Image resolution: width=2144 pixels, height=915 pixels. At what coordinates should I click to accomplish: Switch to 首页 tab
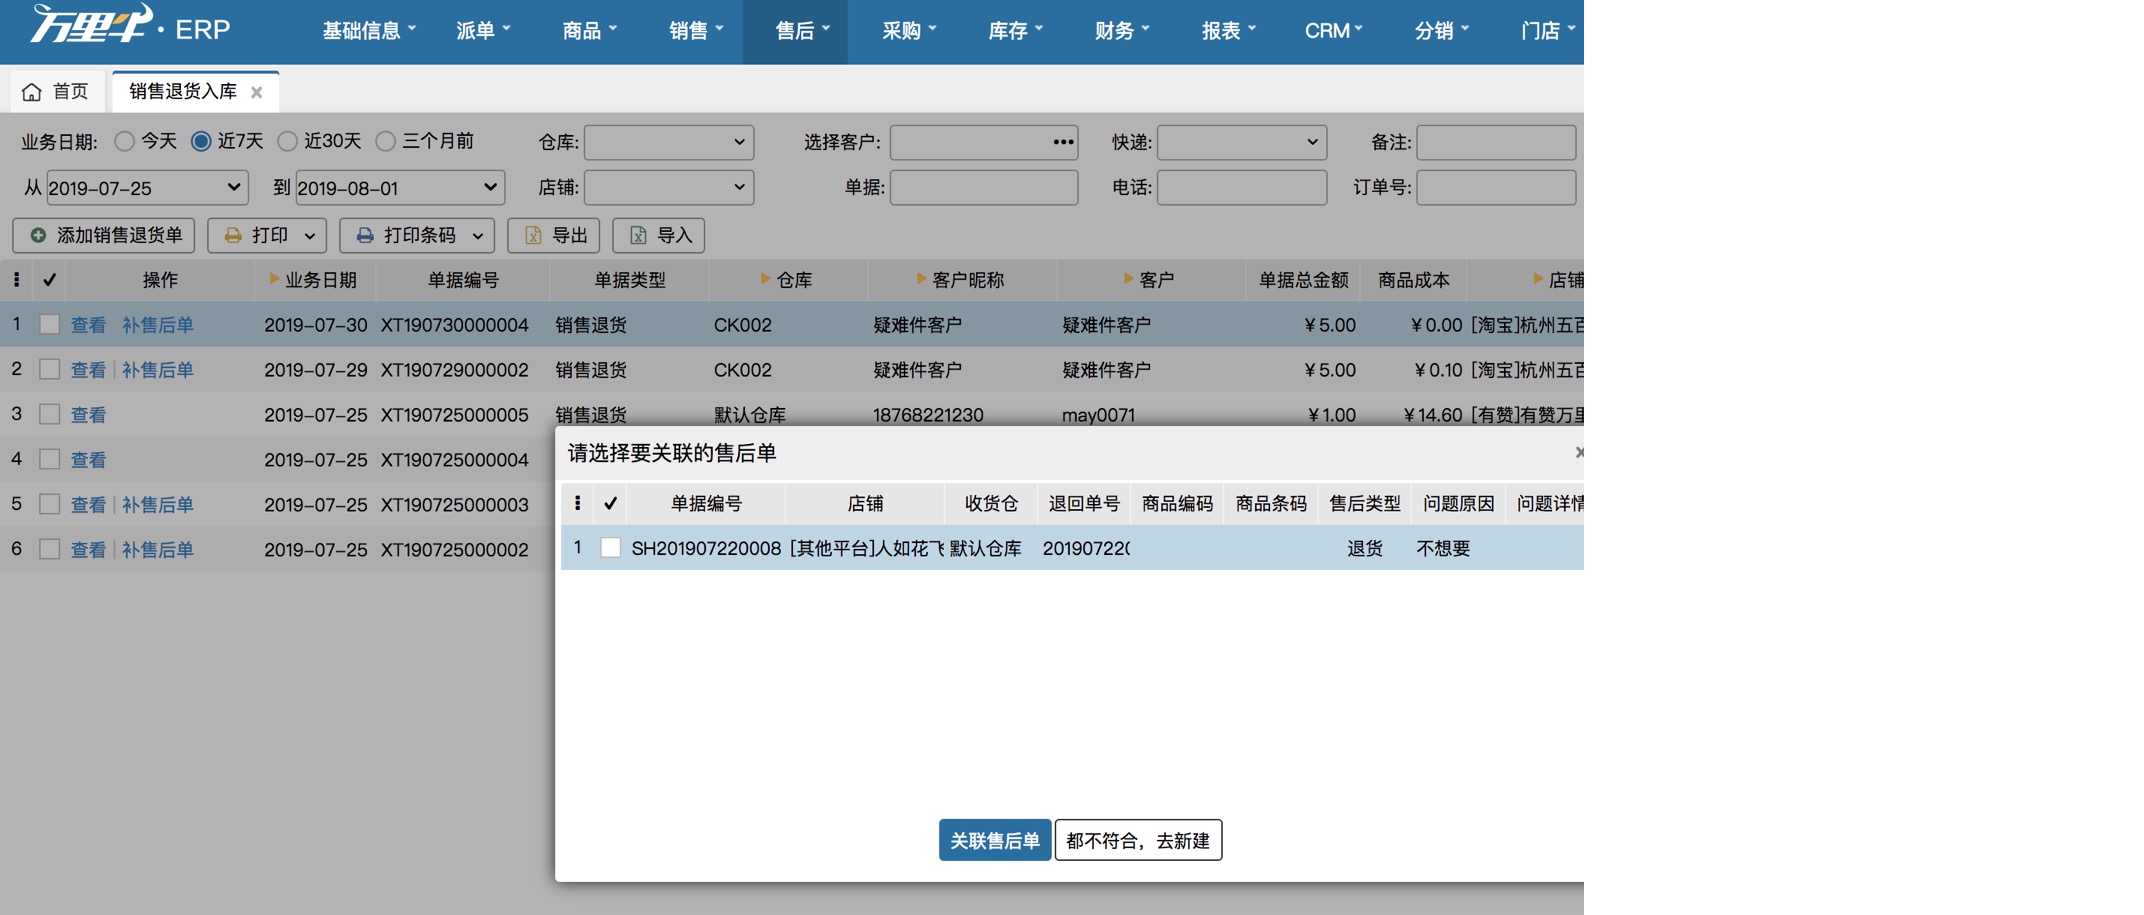(x=56, y=92)
